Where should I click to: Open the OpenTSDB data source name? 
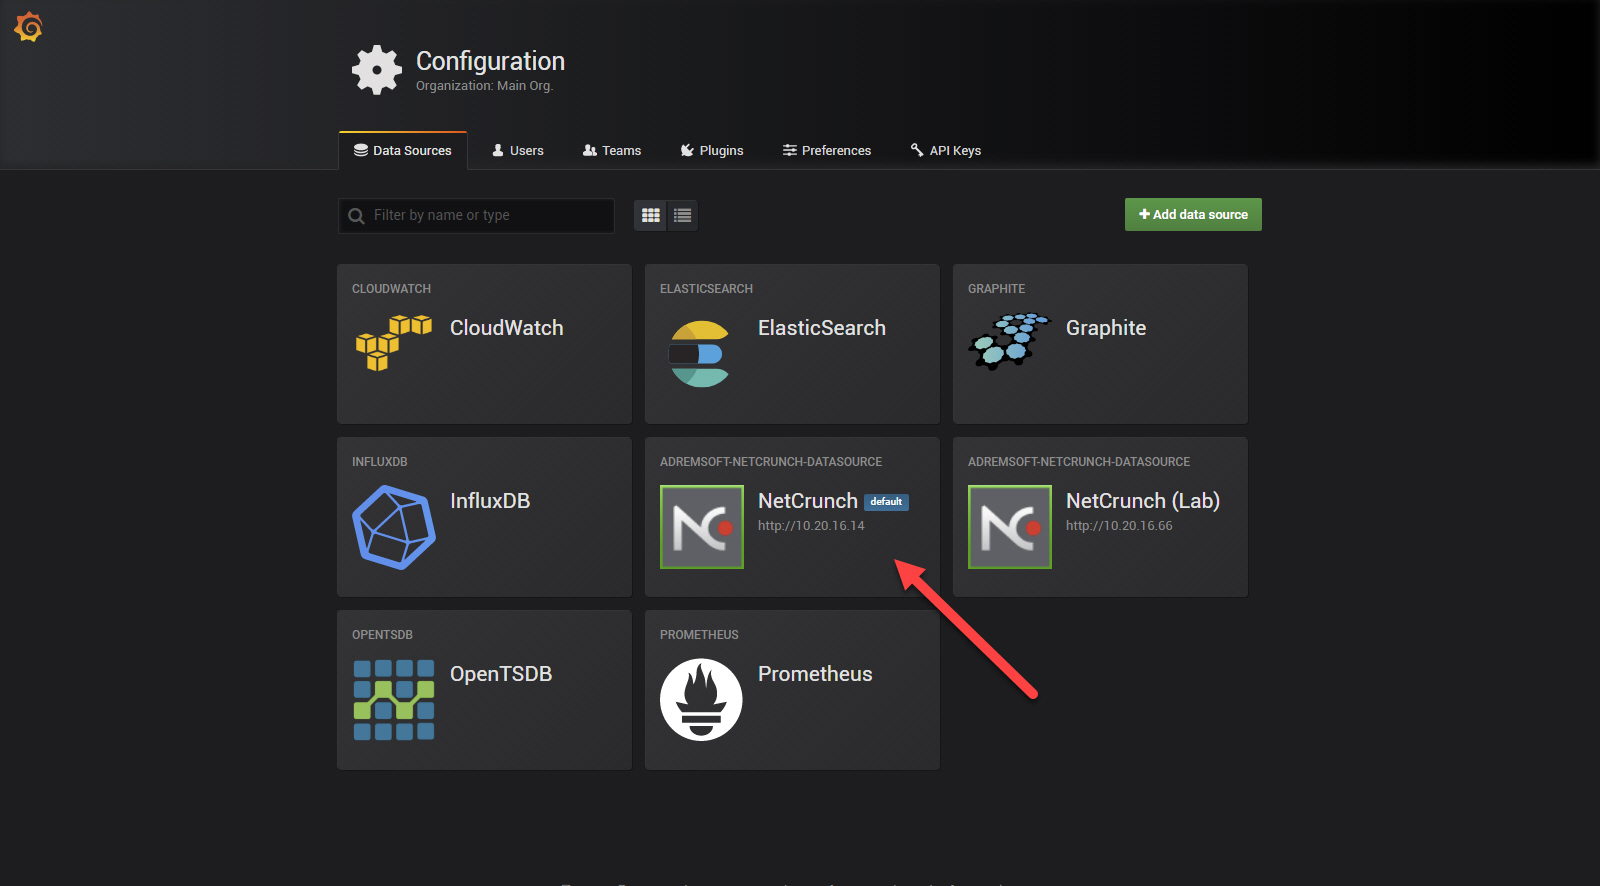click(x=501, y=674)
